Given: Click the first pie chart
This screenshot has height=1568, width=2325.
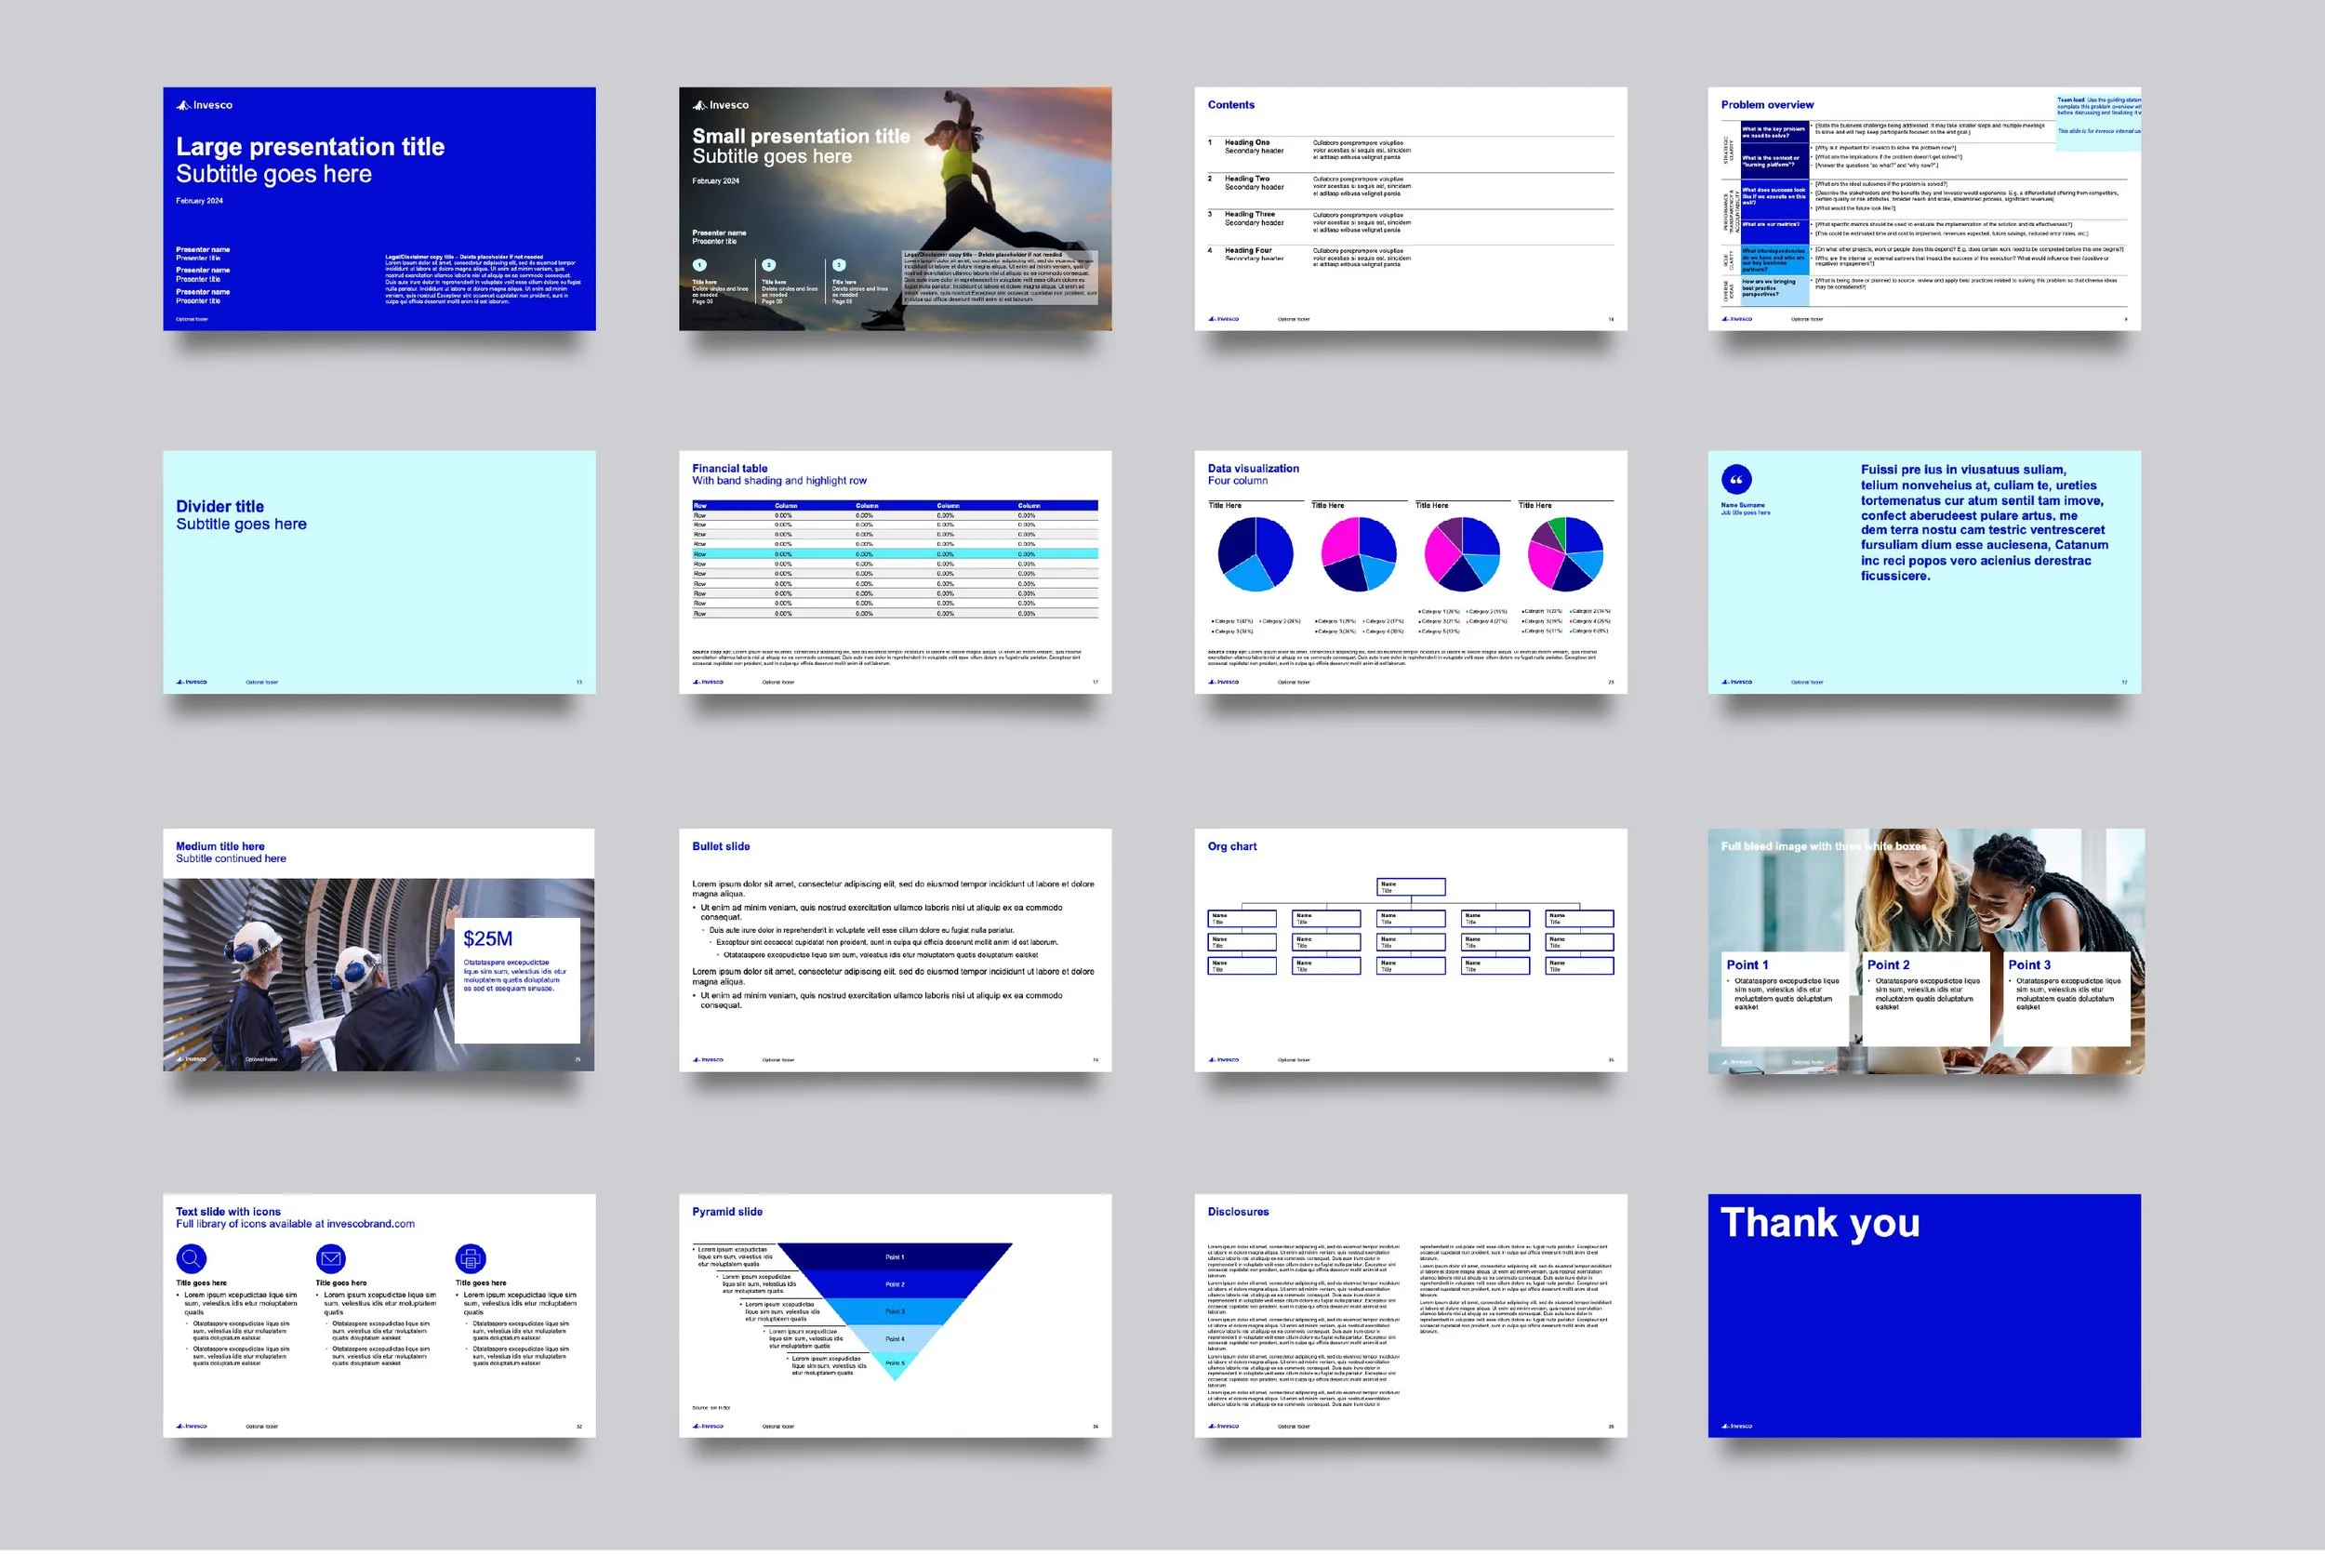Looking at the screenshot, I should pos(1255,553).
